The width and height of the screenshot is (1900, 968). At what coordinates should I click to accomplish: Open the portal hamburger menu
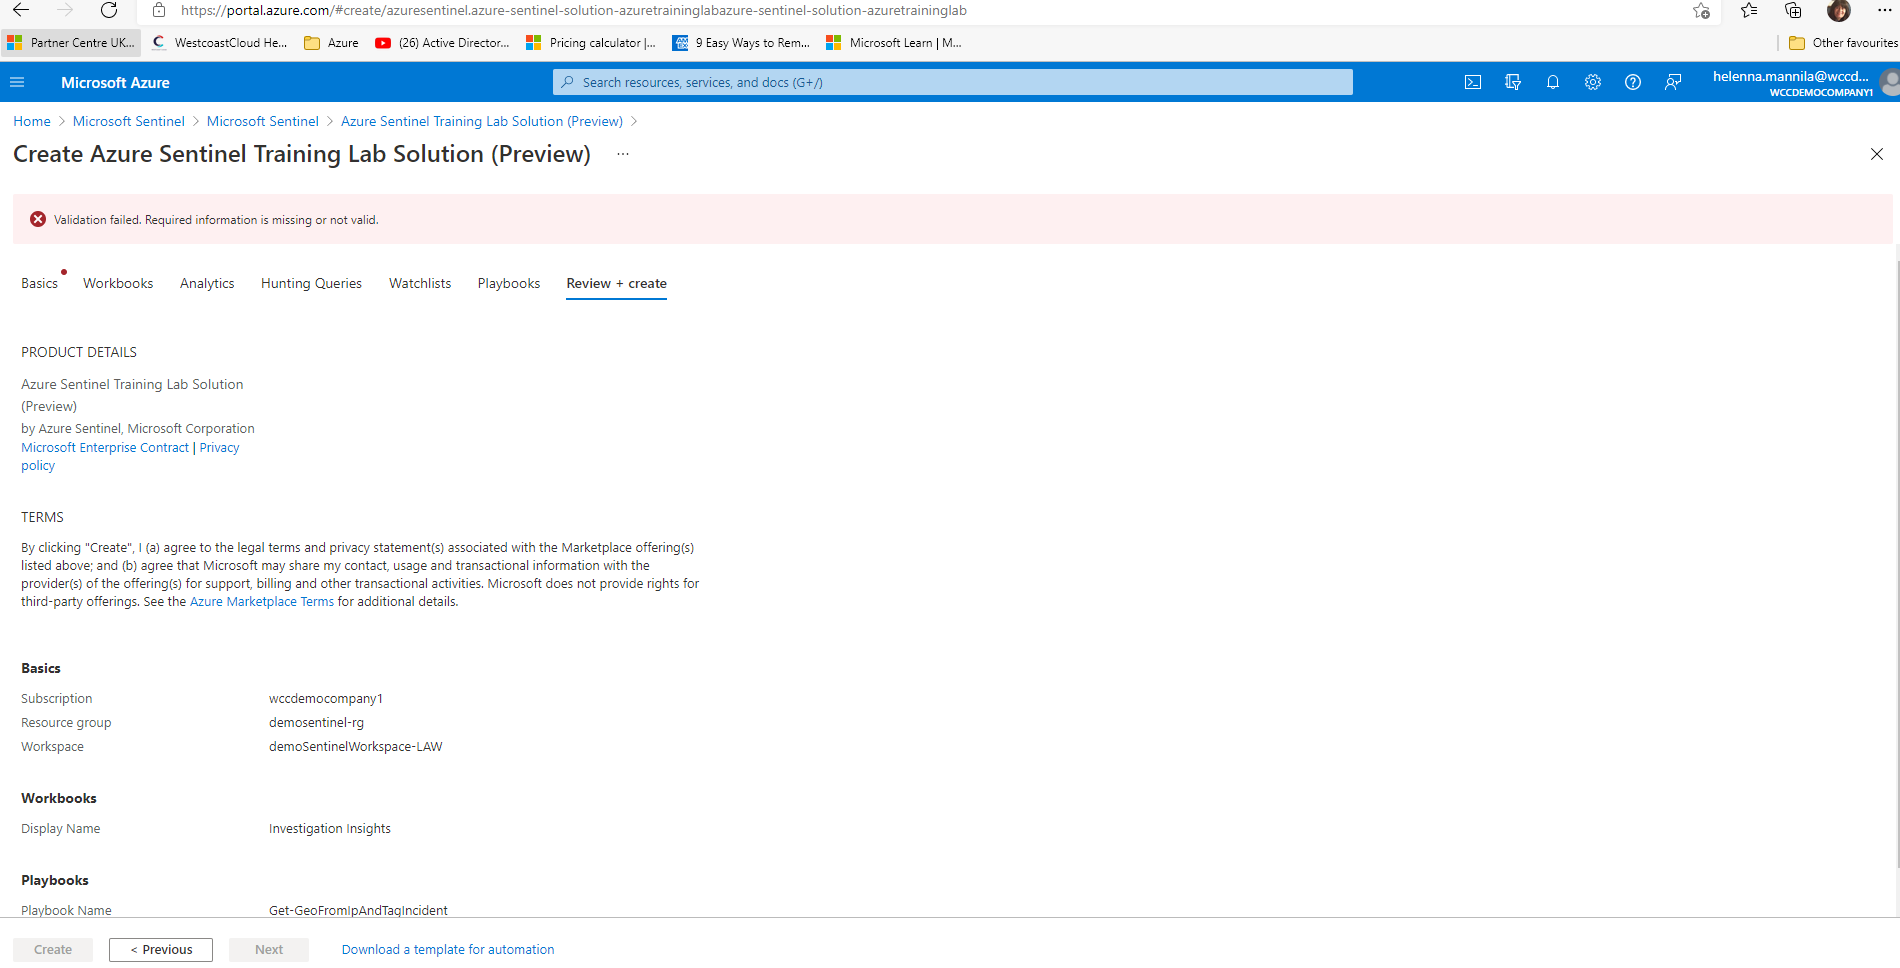tap(17, 82)
